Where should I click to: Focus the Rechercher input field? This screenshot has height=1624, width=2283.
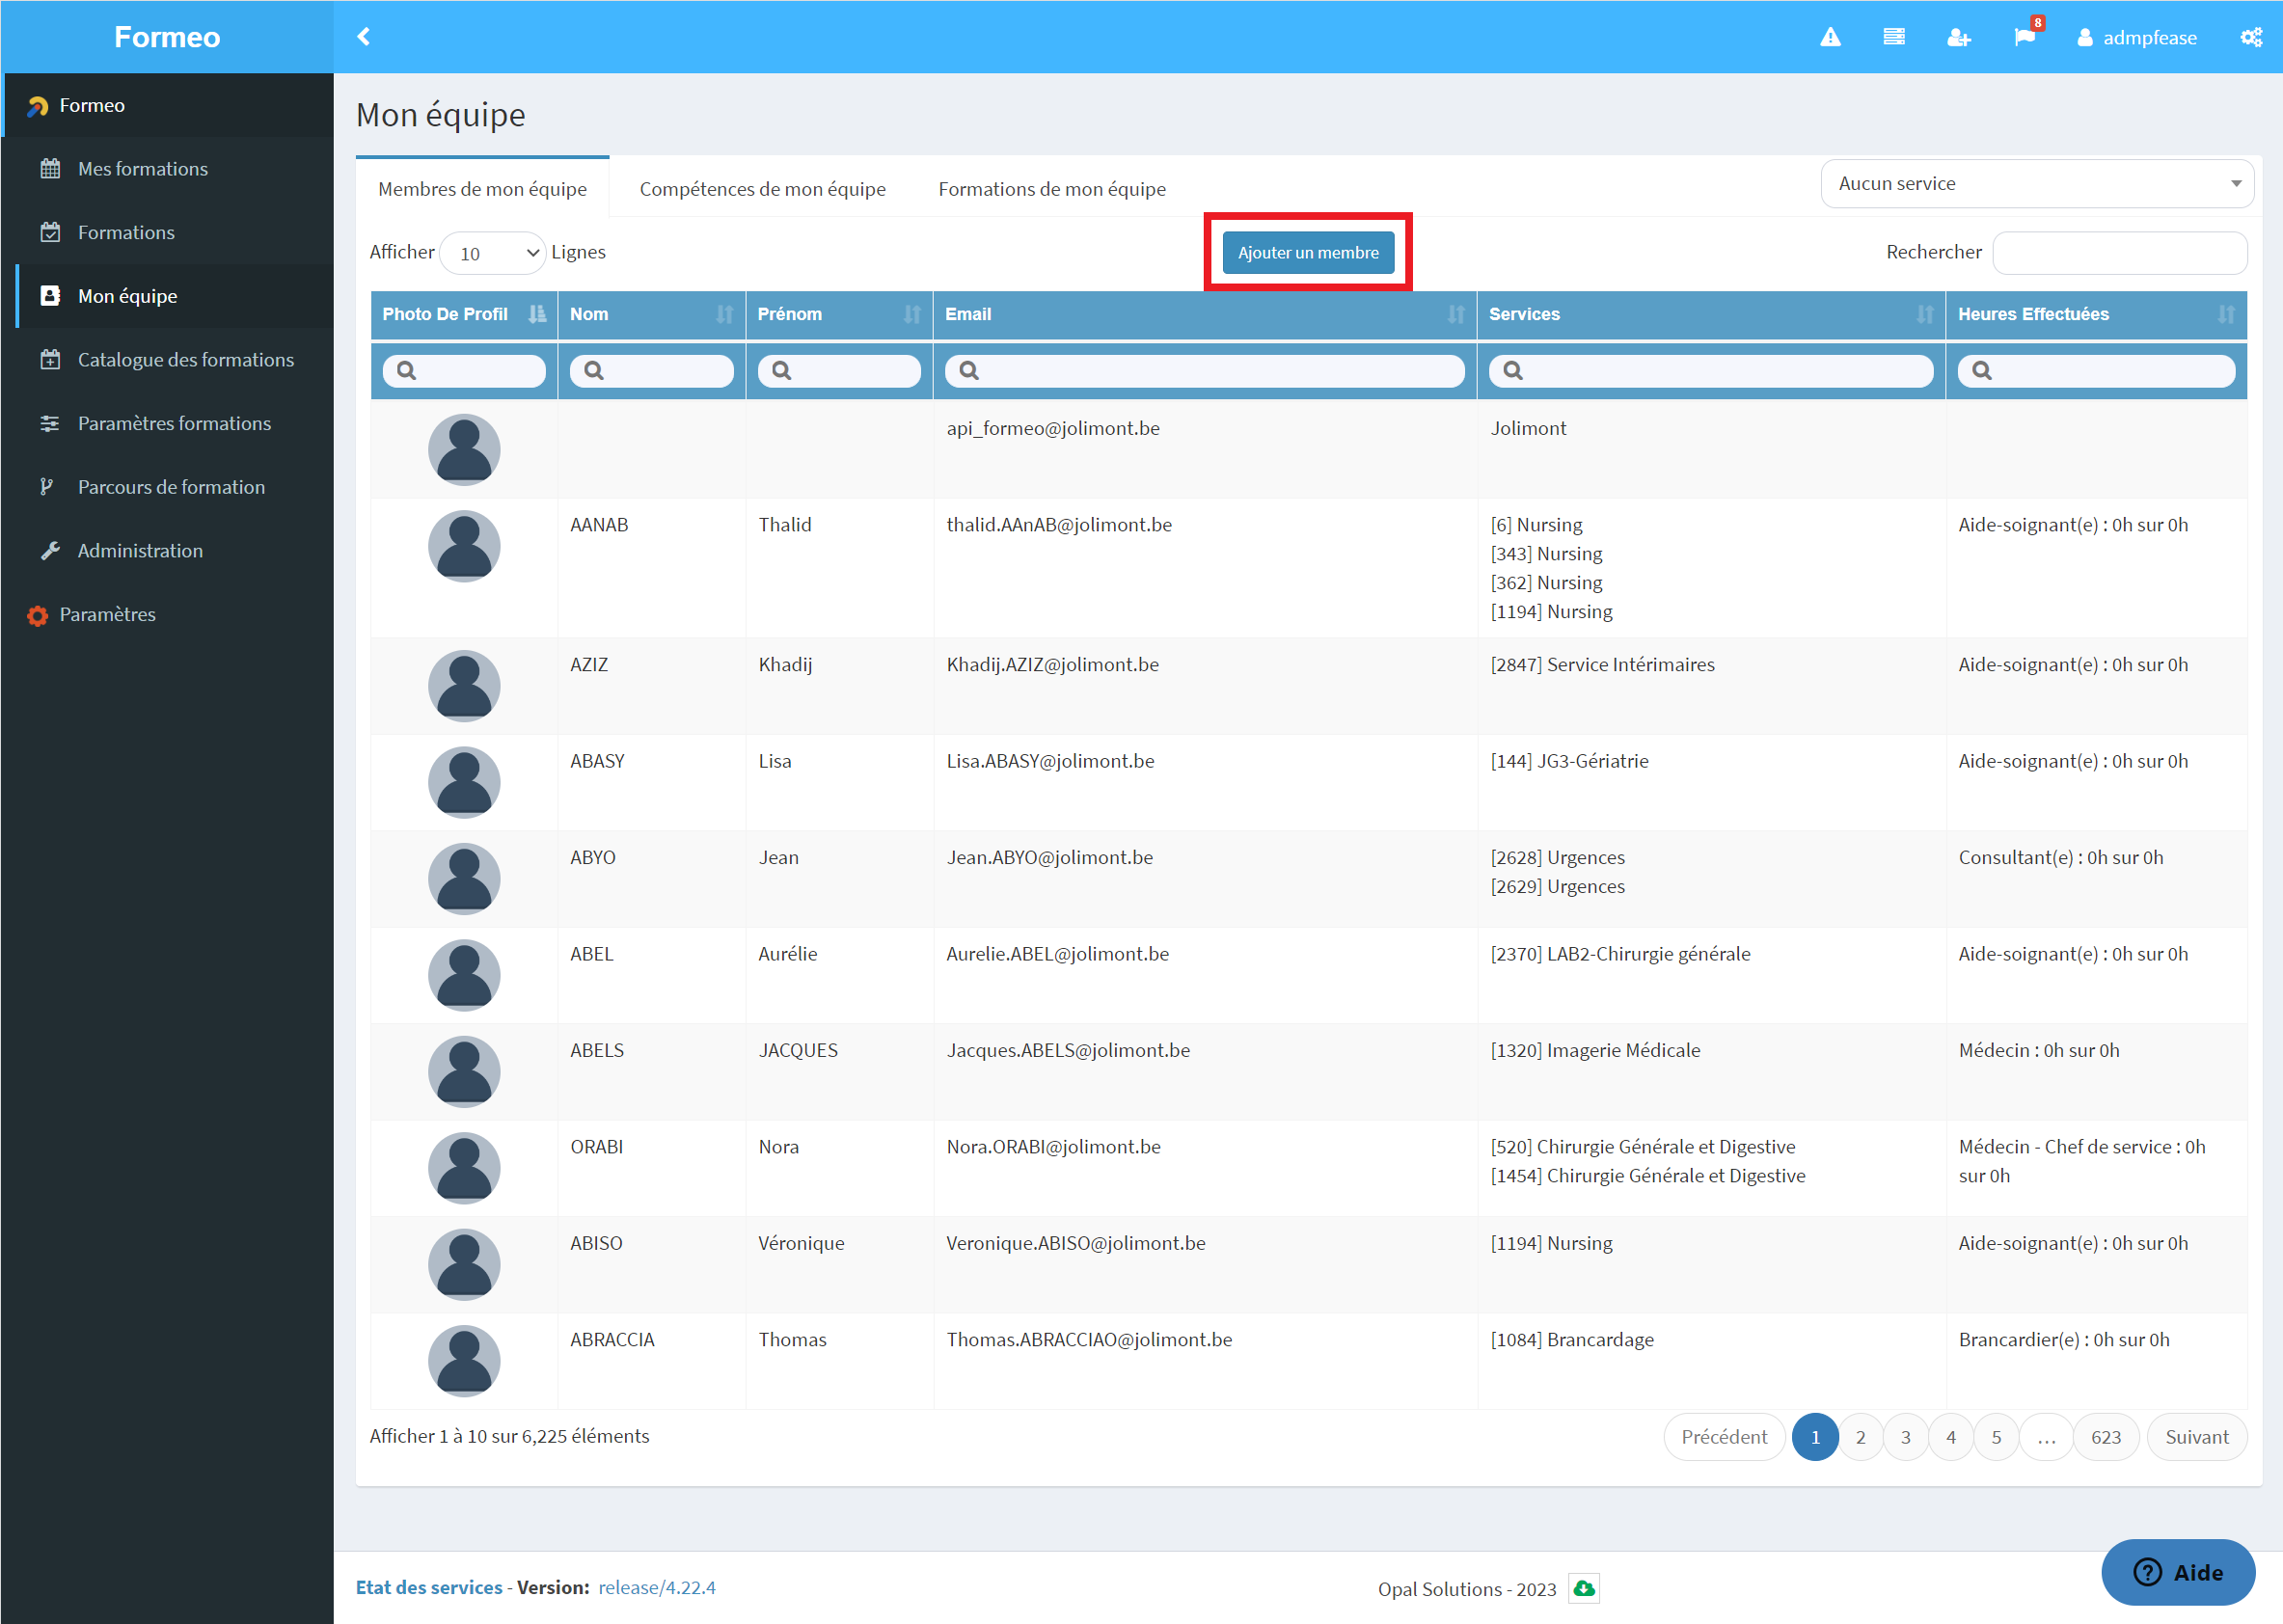tap(2119, 253)
